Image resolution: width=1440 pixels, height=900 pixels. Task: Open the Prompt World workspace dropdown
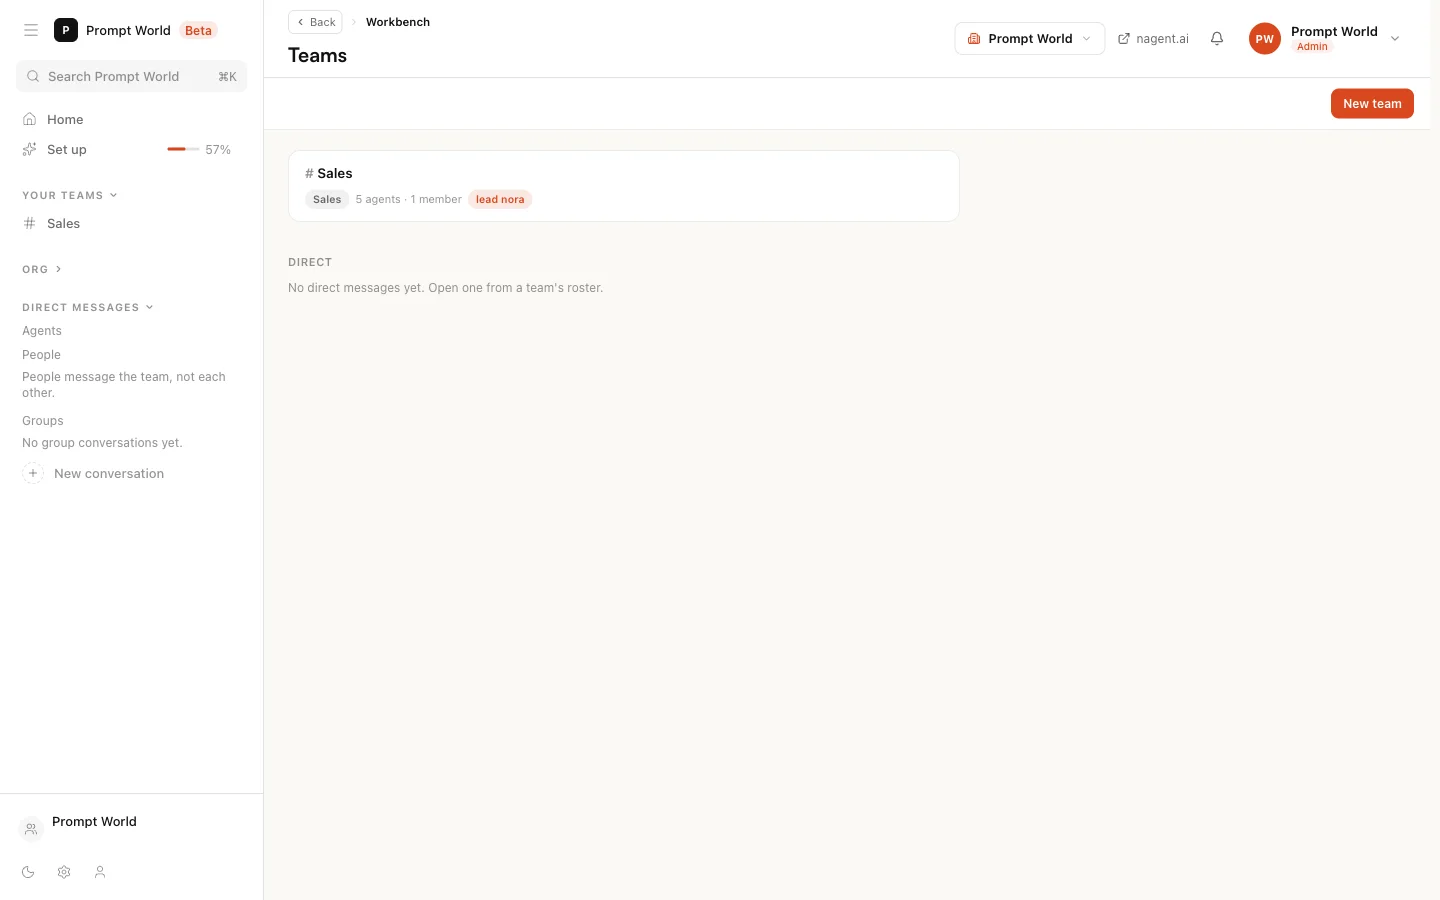coord(1030,39)
